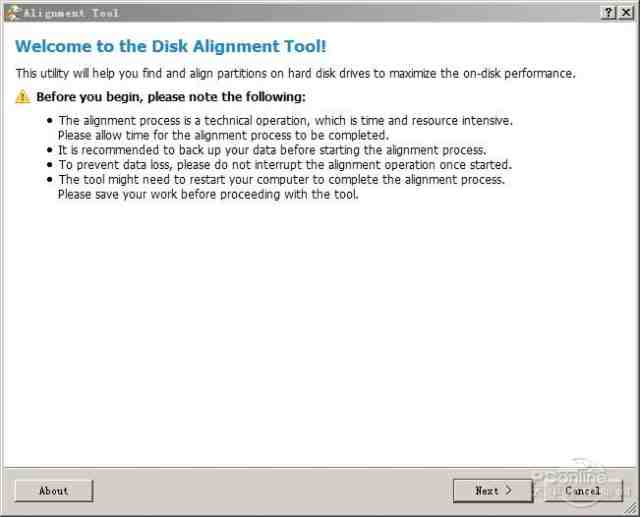Click the yellow warning triangle icon

[x=23, y=97]
